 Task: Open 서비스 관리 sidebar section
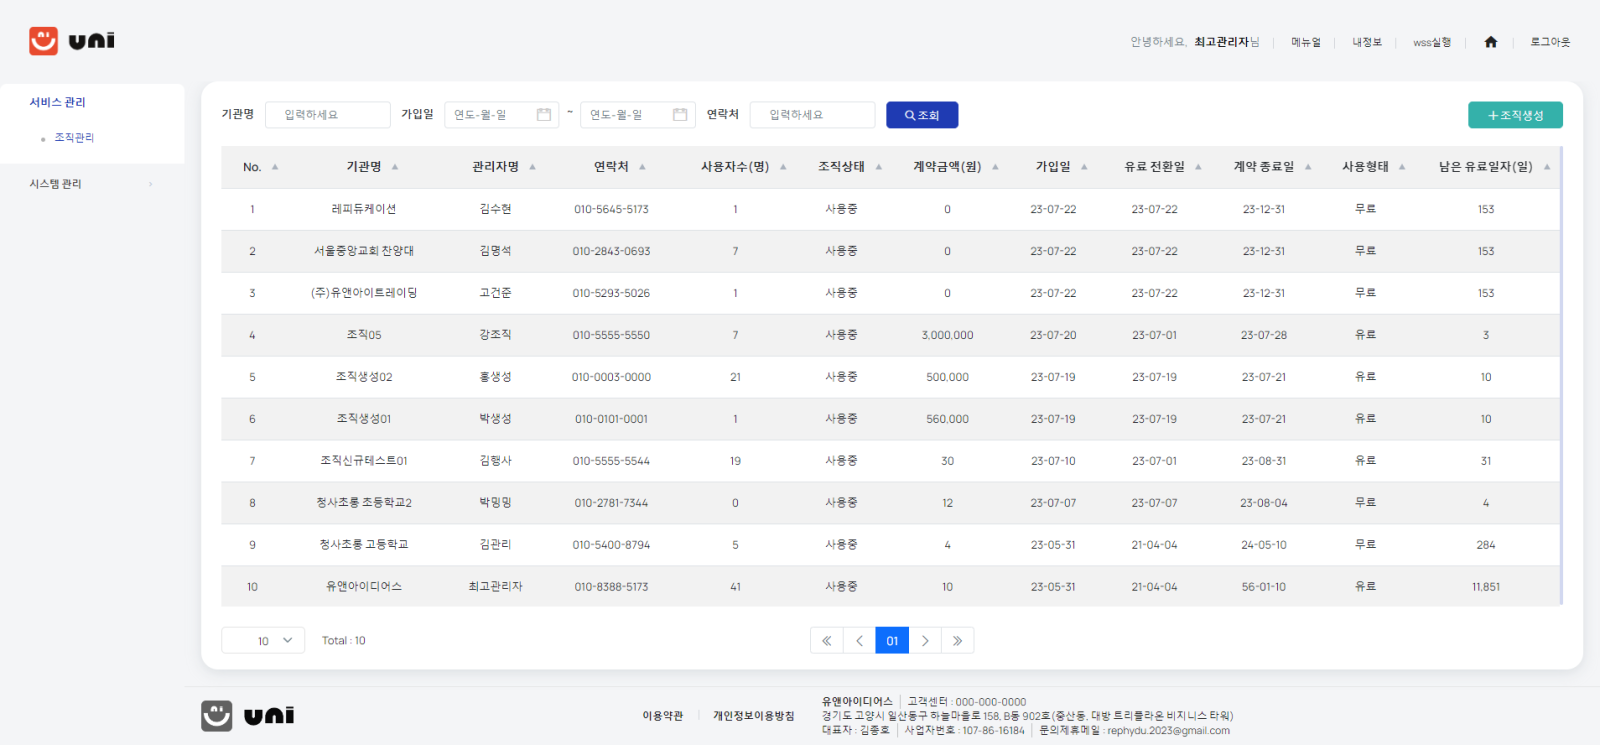point(57,102)
